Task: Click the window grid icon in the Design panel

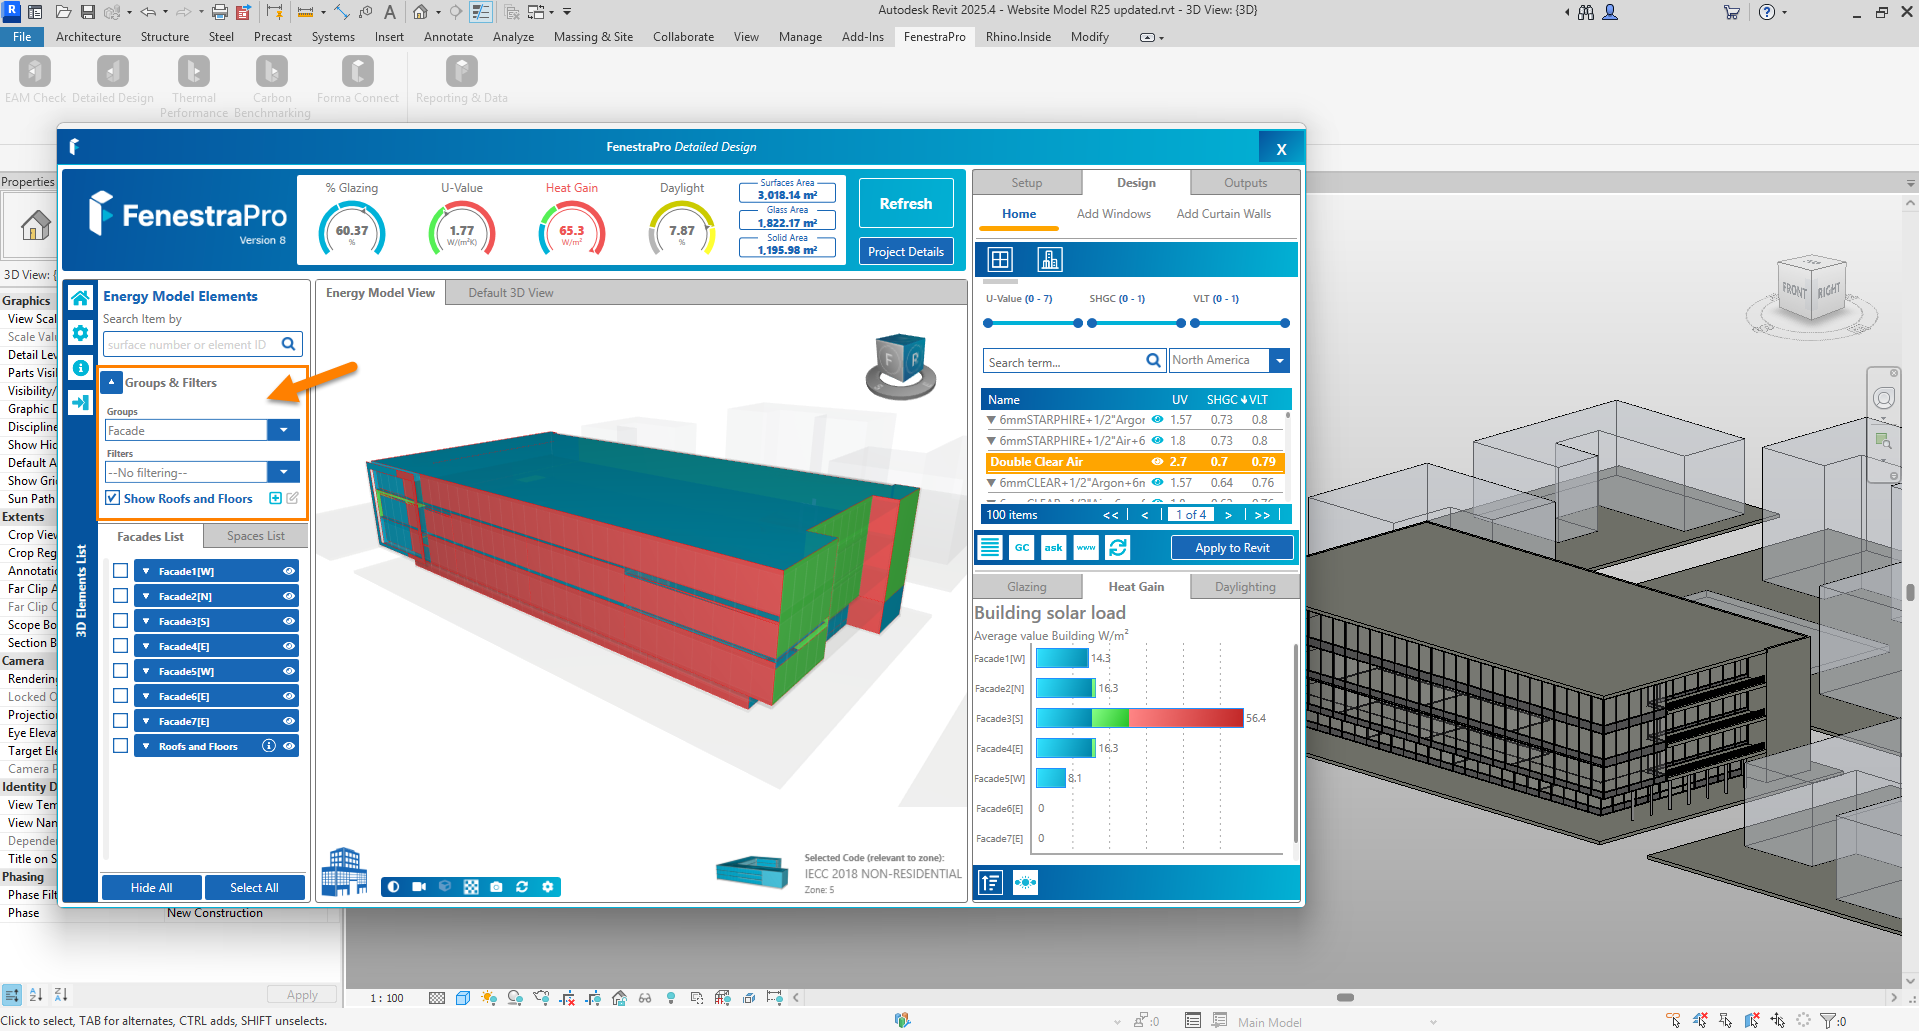Action: pos(1000,260)
